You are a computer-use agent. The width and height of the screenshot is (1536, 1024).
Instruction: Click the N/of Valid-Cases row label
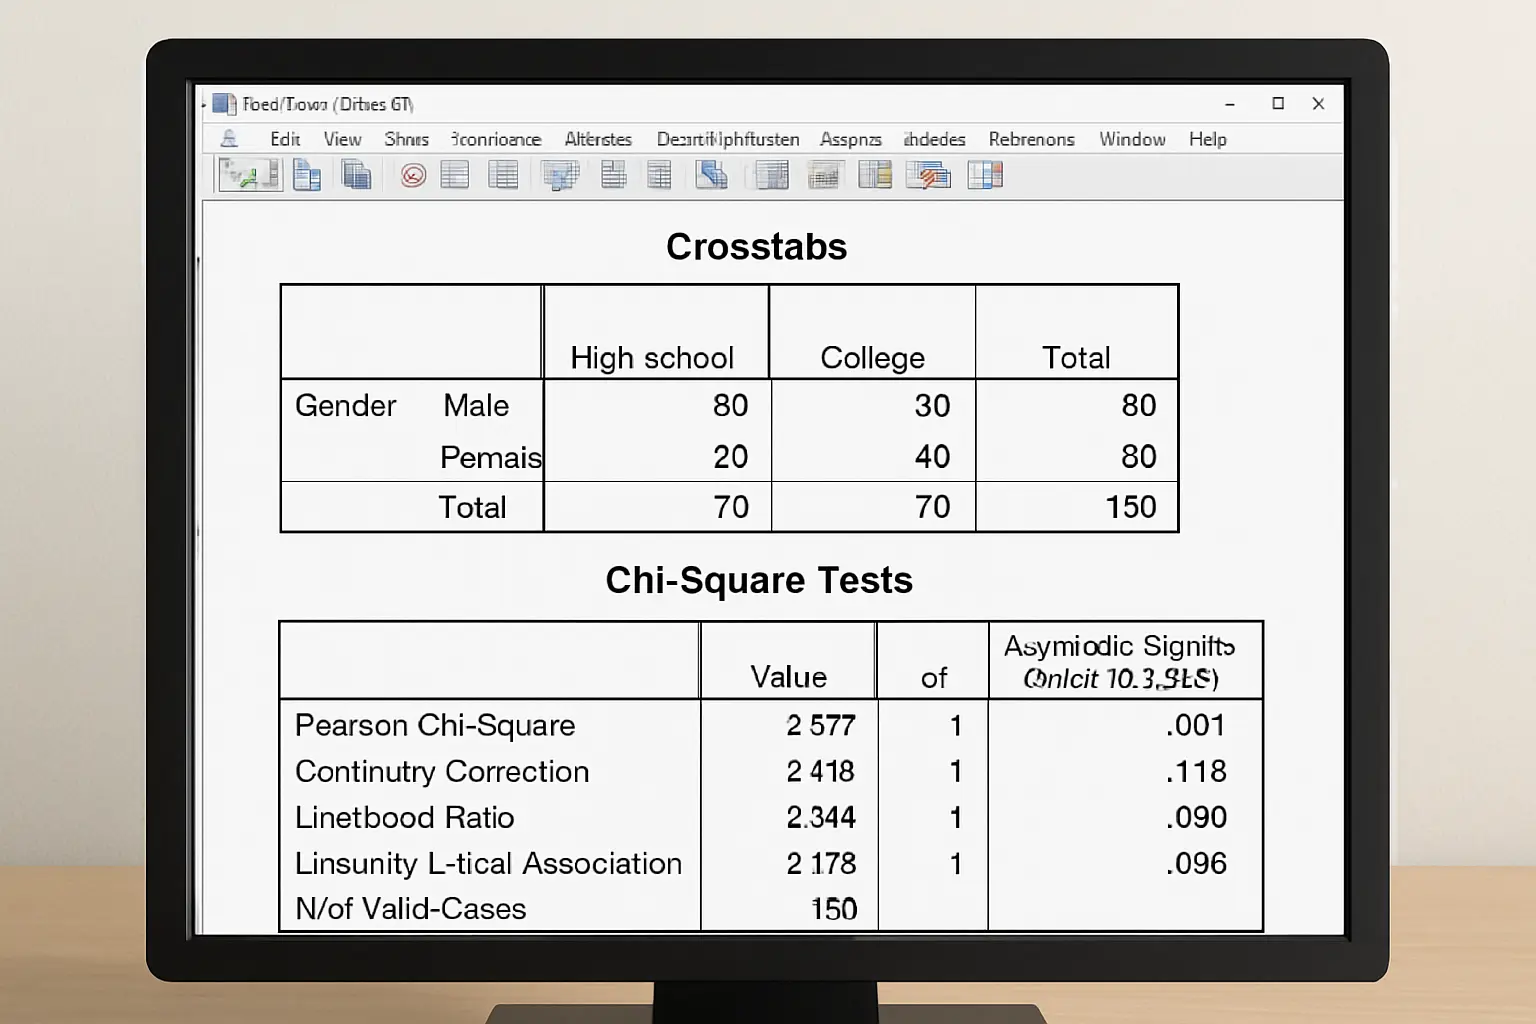(410, 909)
